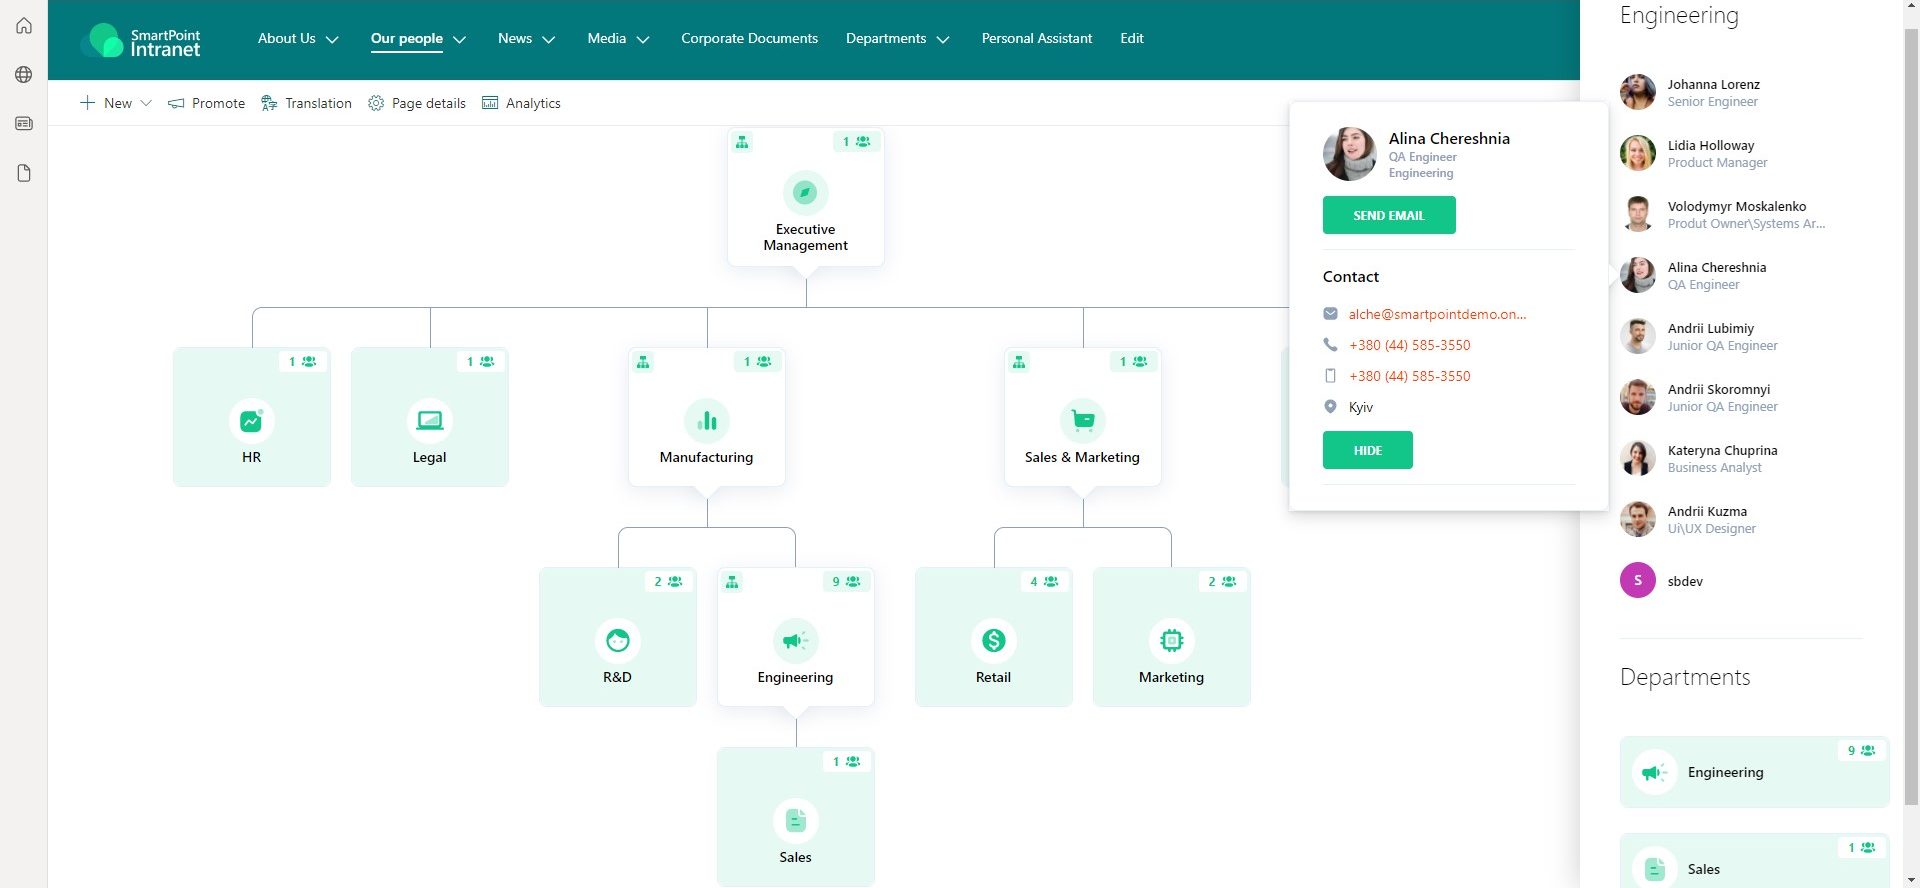Click the HIDE button in contact card

click(1367, 450)
